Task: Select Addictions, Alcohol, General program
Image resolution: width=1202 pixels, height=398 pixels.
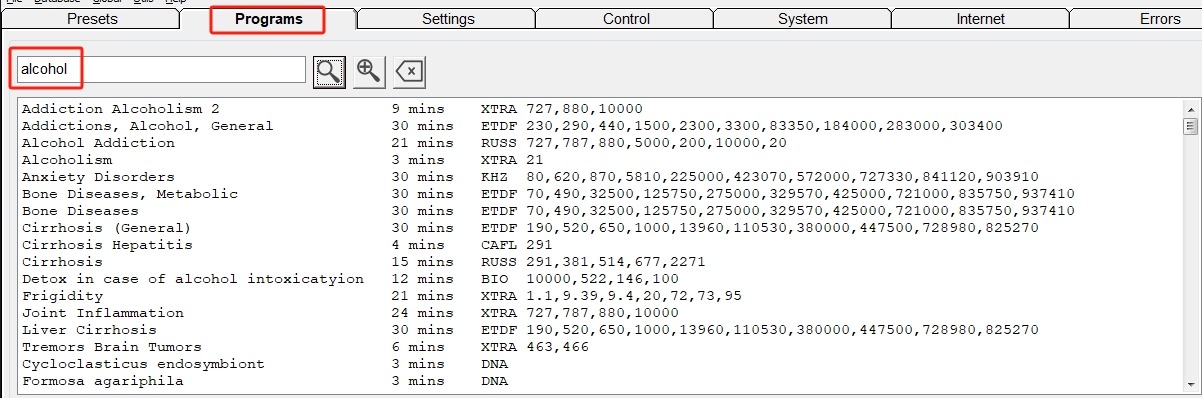Action: pyautogui.click(x=600, y=126)
